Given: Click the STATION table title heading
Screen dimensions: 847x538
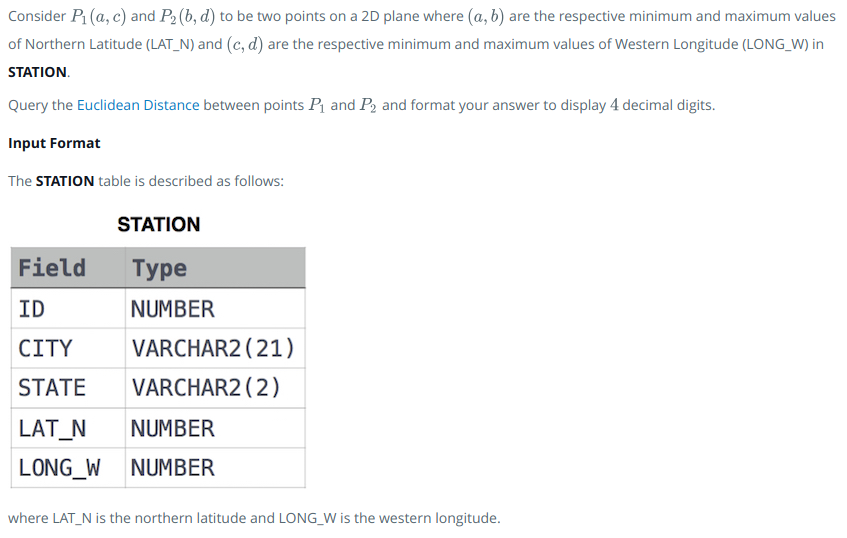Looking at the screenshot, I should pyautogui.click(x=159, y=224).
